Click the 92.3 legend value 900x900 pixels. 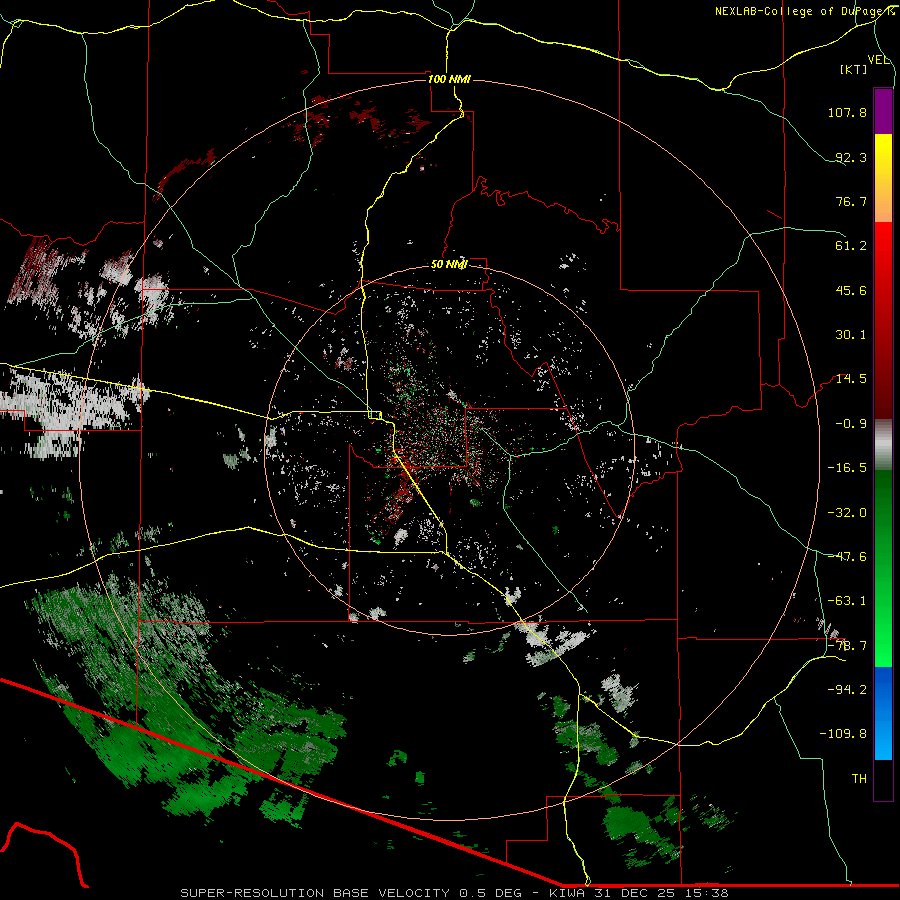click(x=851, y=157)
